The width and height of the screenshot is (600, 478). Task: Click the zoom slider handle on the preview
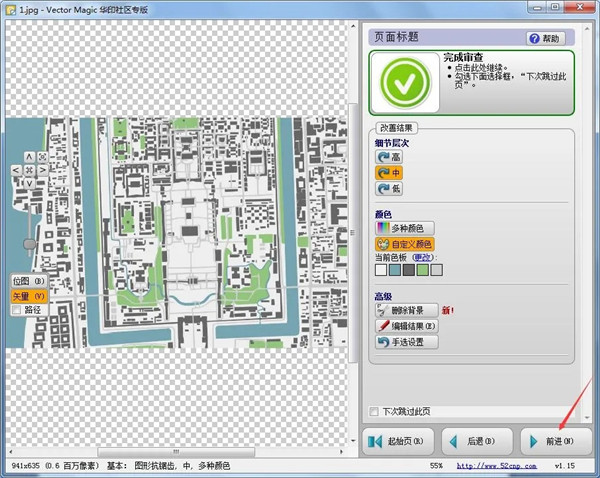pyautogui.click(x=29, y=243)
